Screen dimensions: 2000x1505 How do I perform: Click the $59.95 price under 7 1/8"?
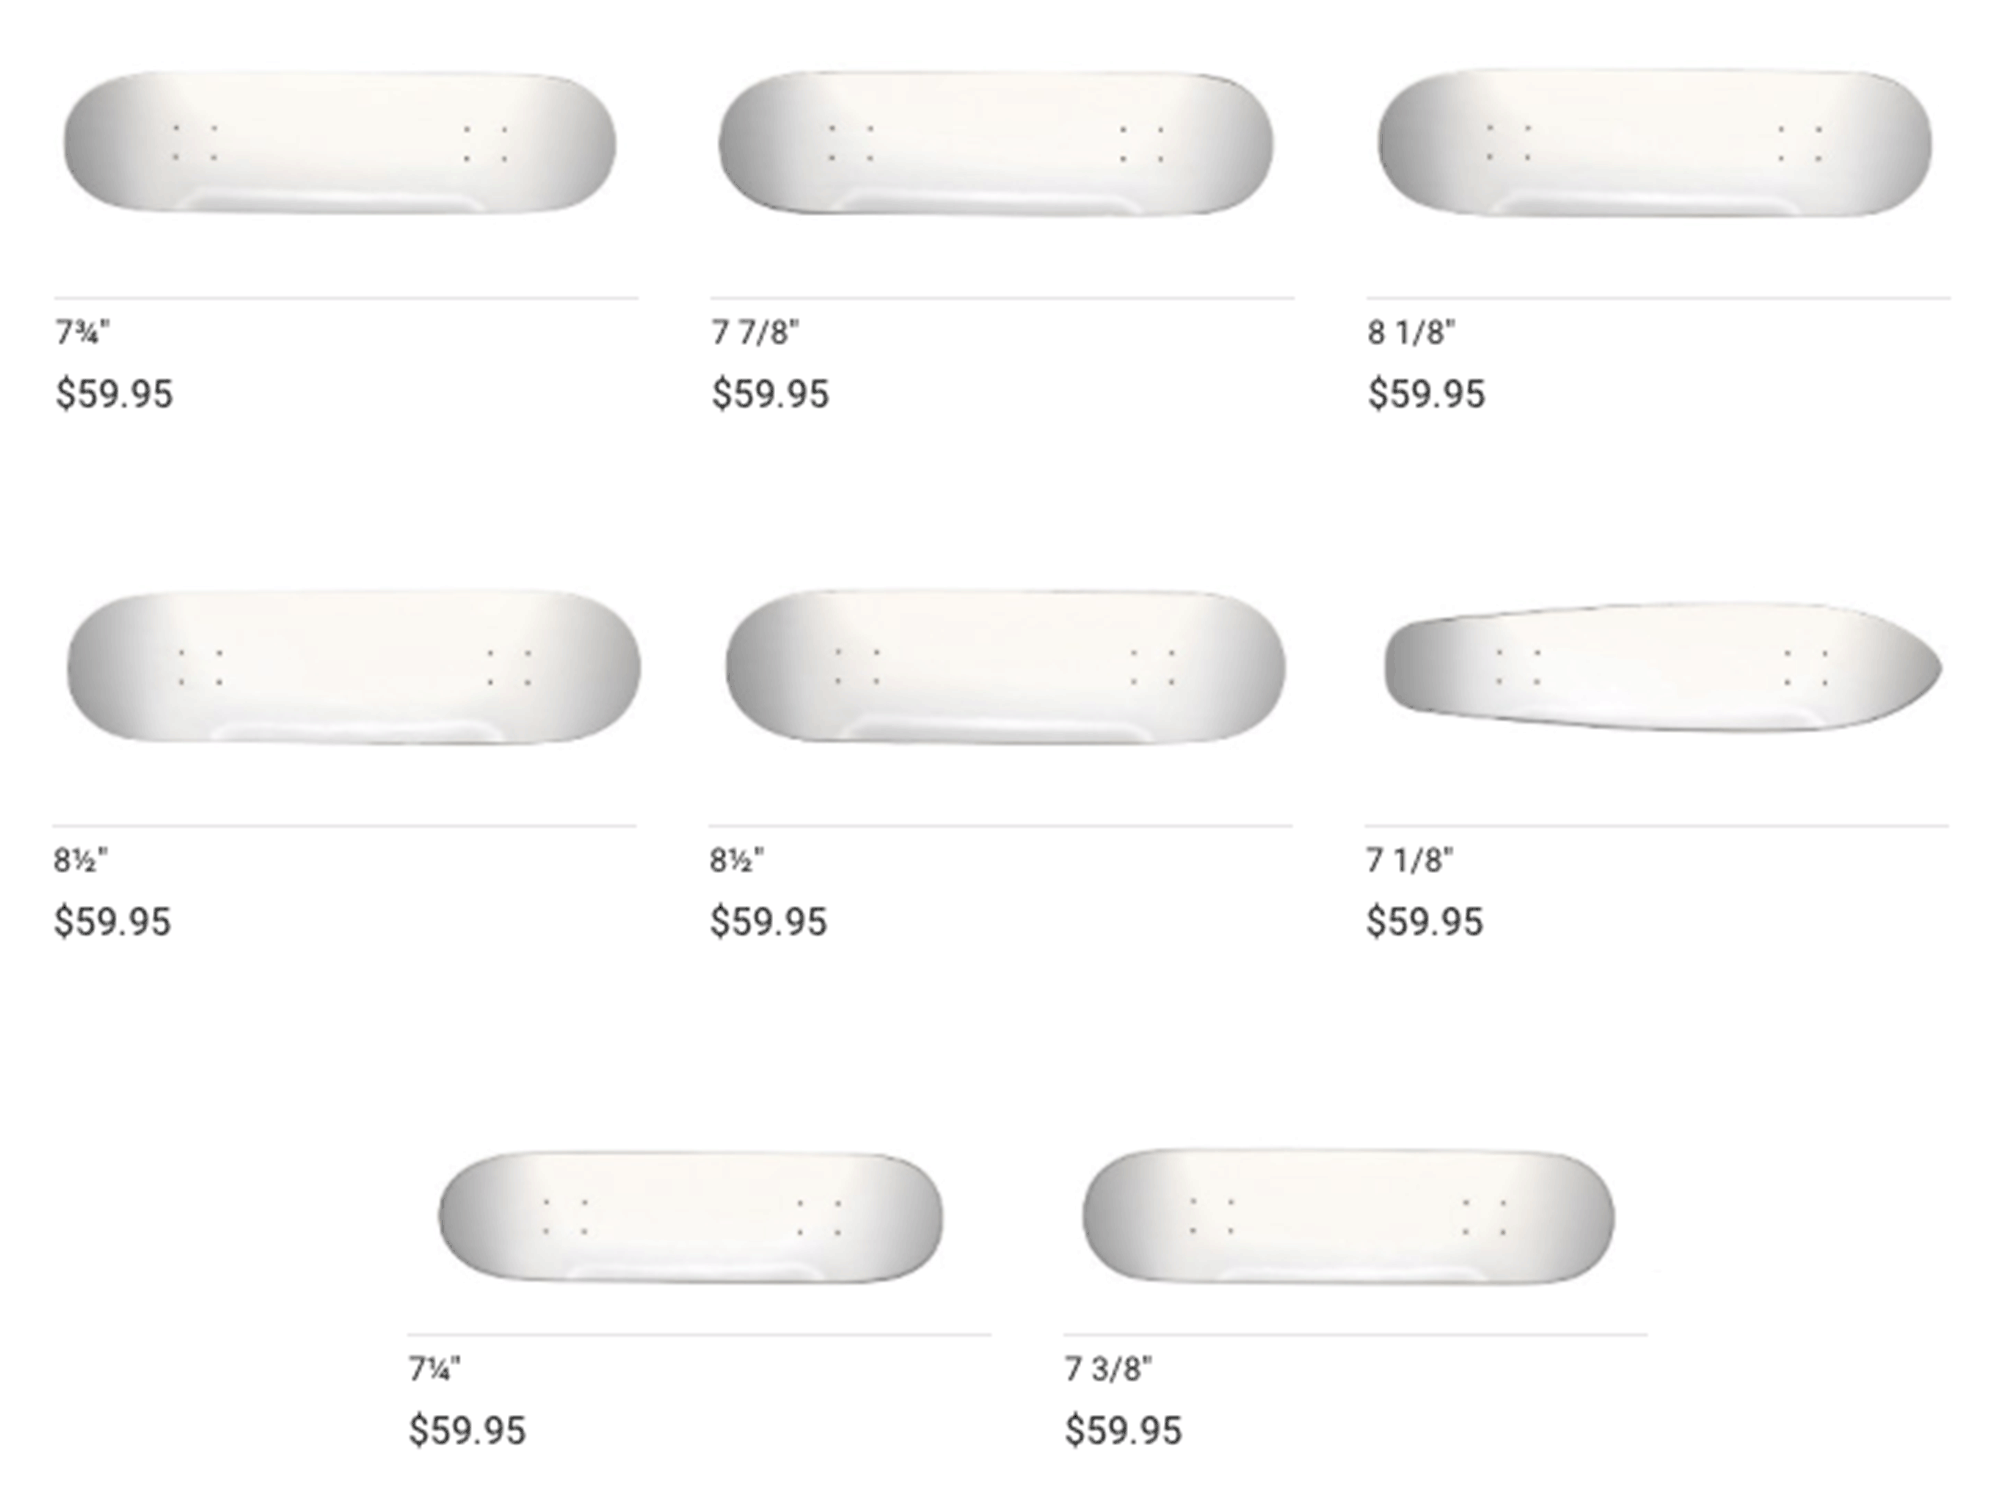click(x=1424, y=922)
